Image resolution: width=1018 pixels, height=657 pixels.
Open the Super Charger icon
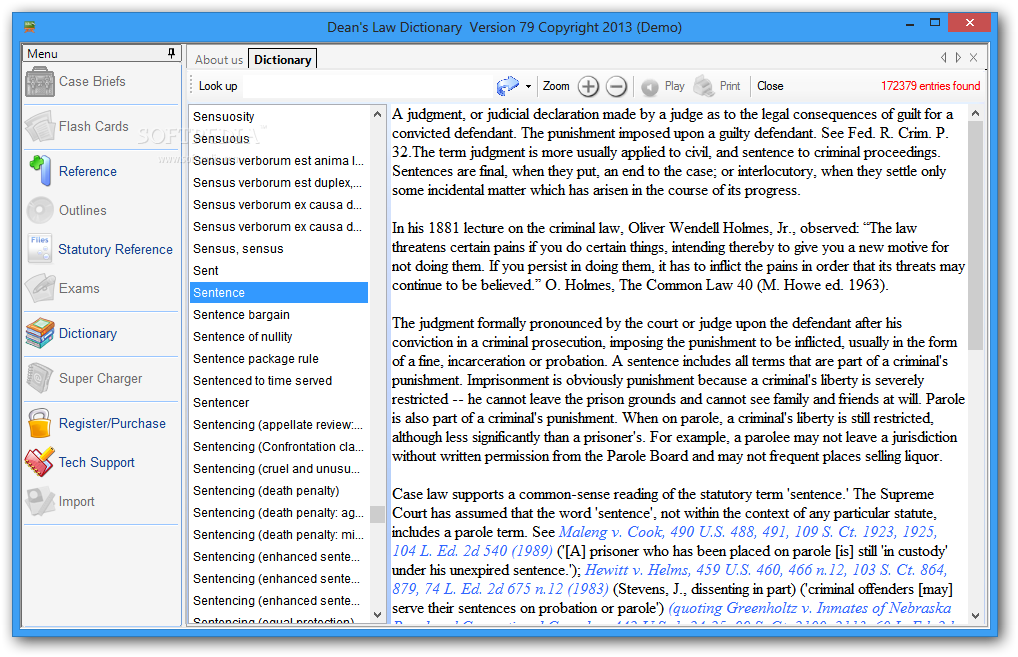coord(40,378)
